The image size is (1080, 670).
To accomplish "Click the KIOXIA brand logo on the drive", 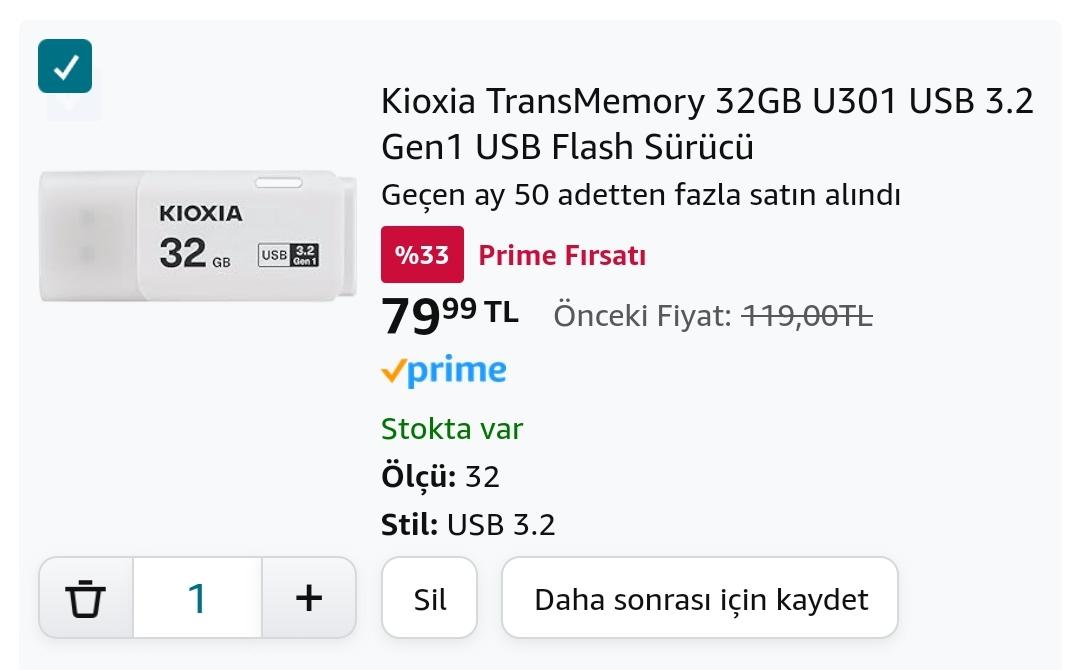I will (x=201, y=213).
